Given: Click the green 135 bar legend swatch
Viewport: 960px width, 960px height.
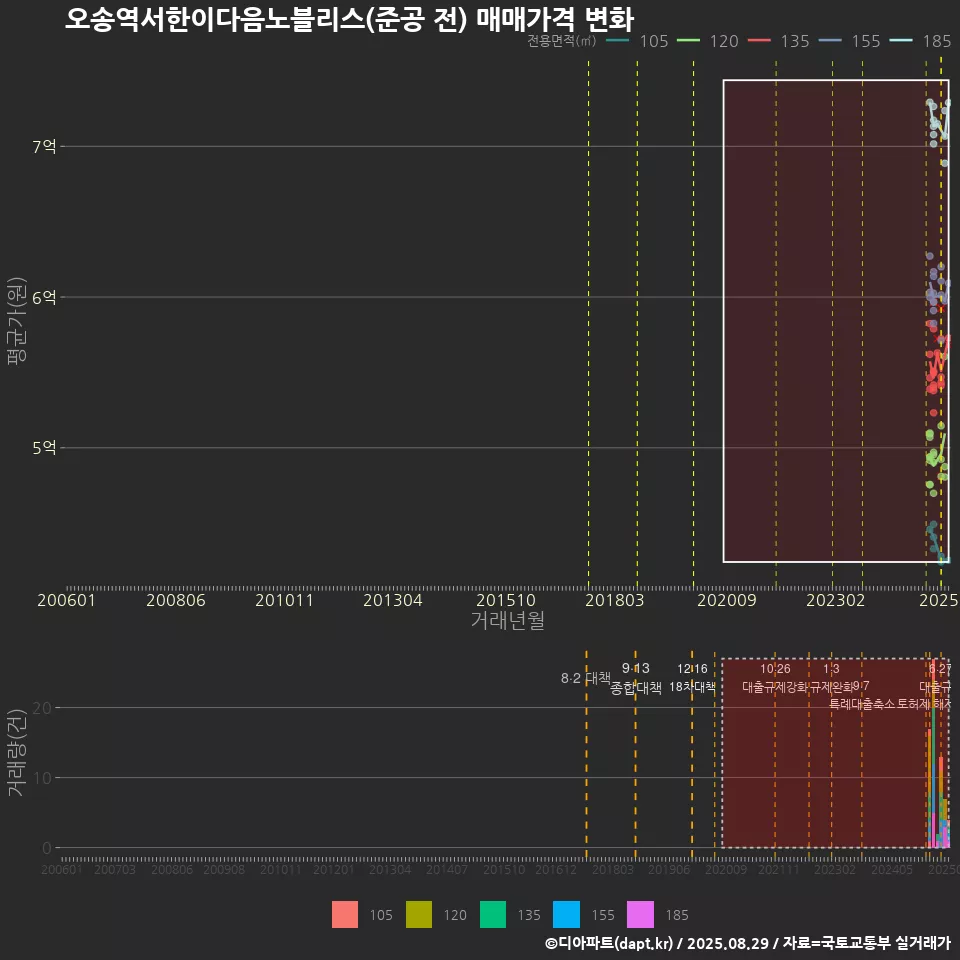Looking at the screenshot, I should pos(493,915).
